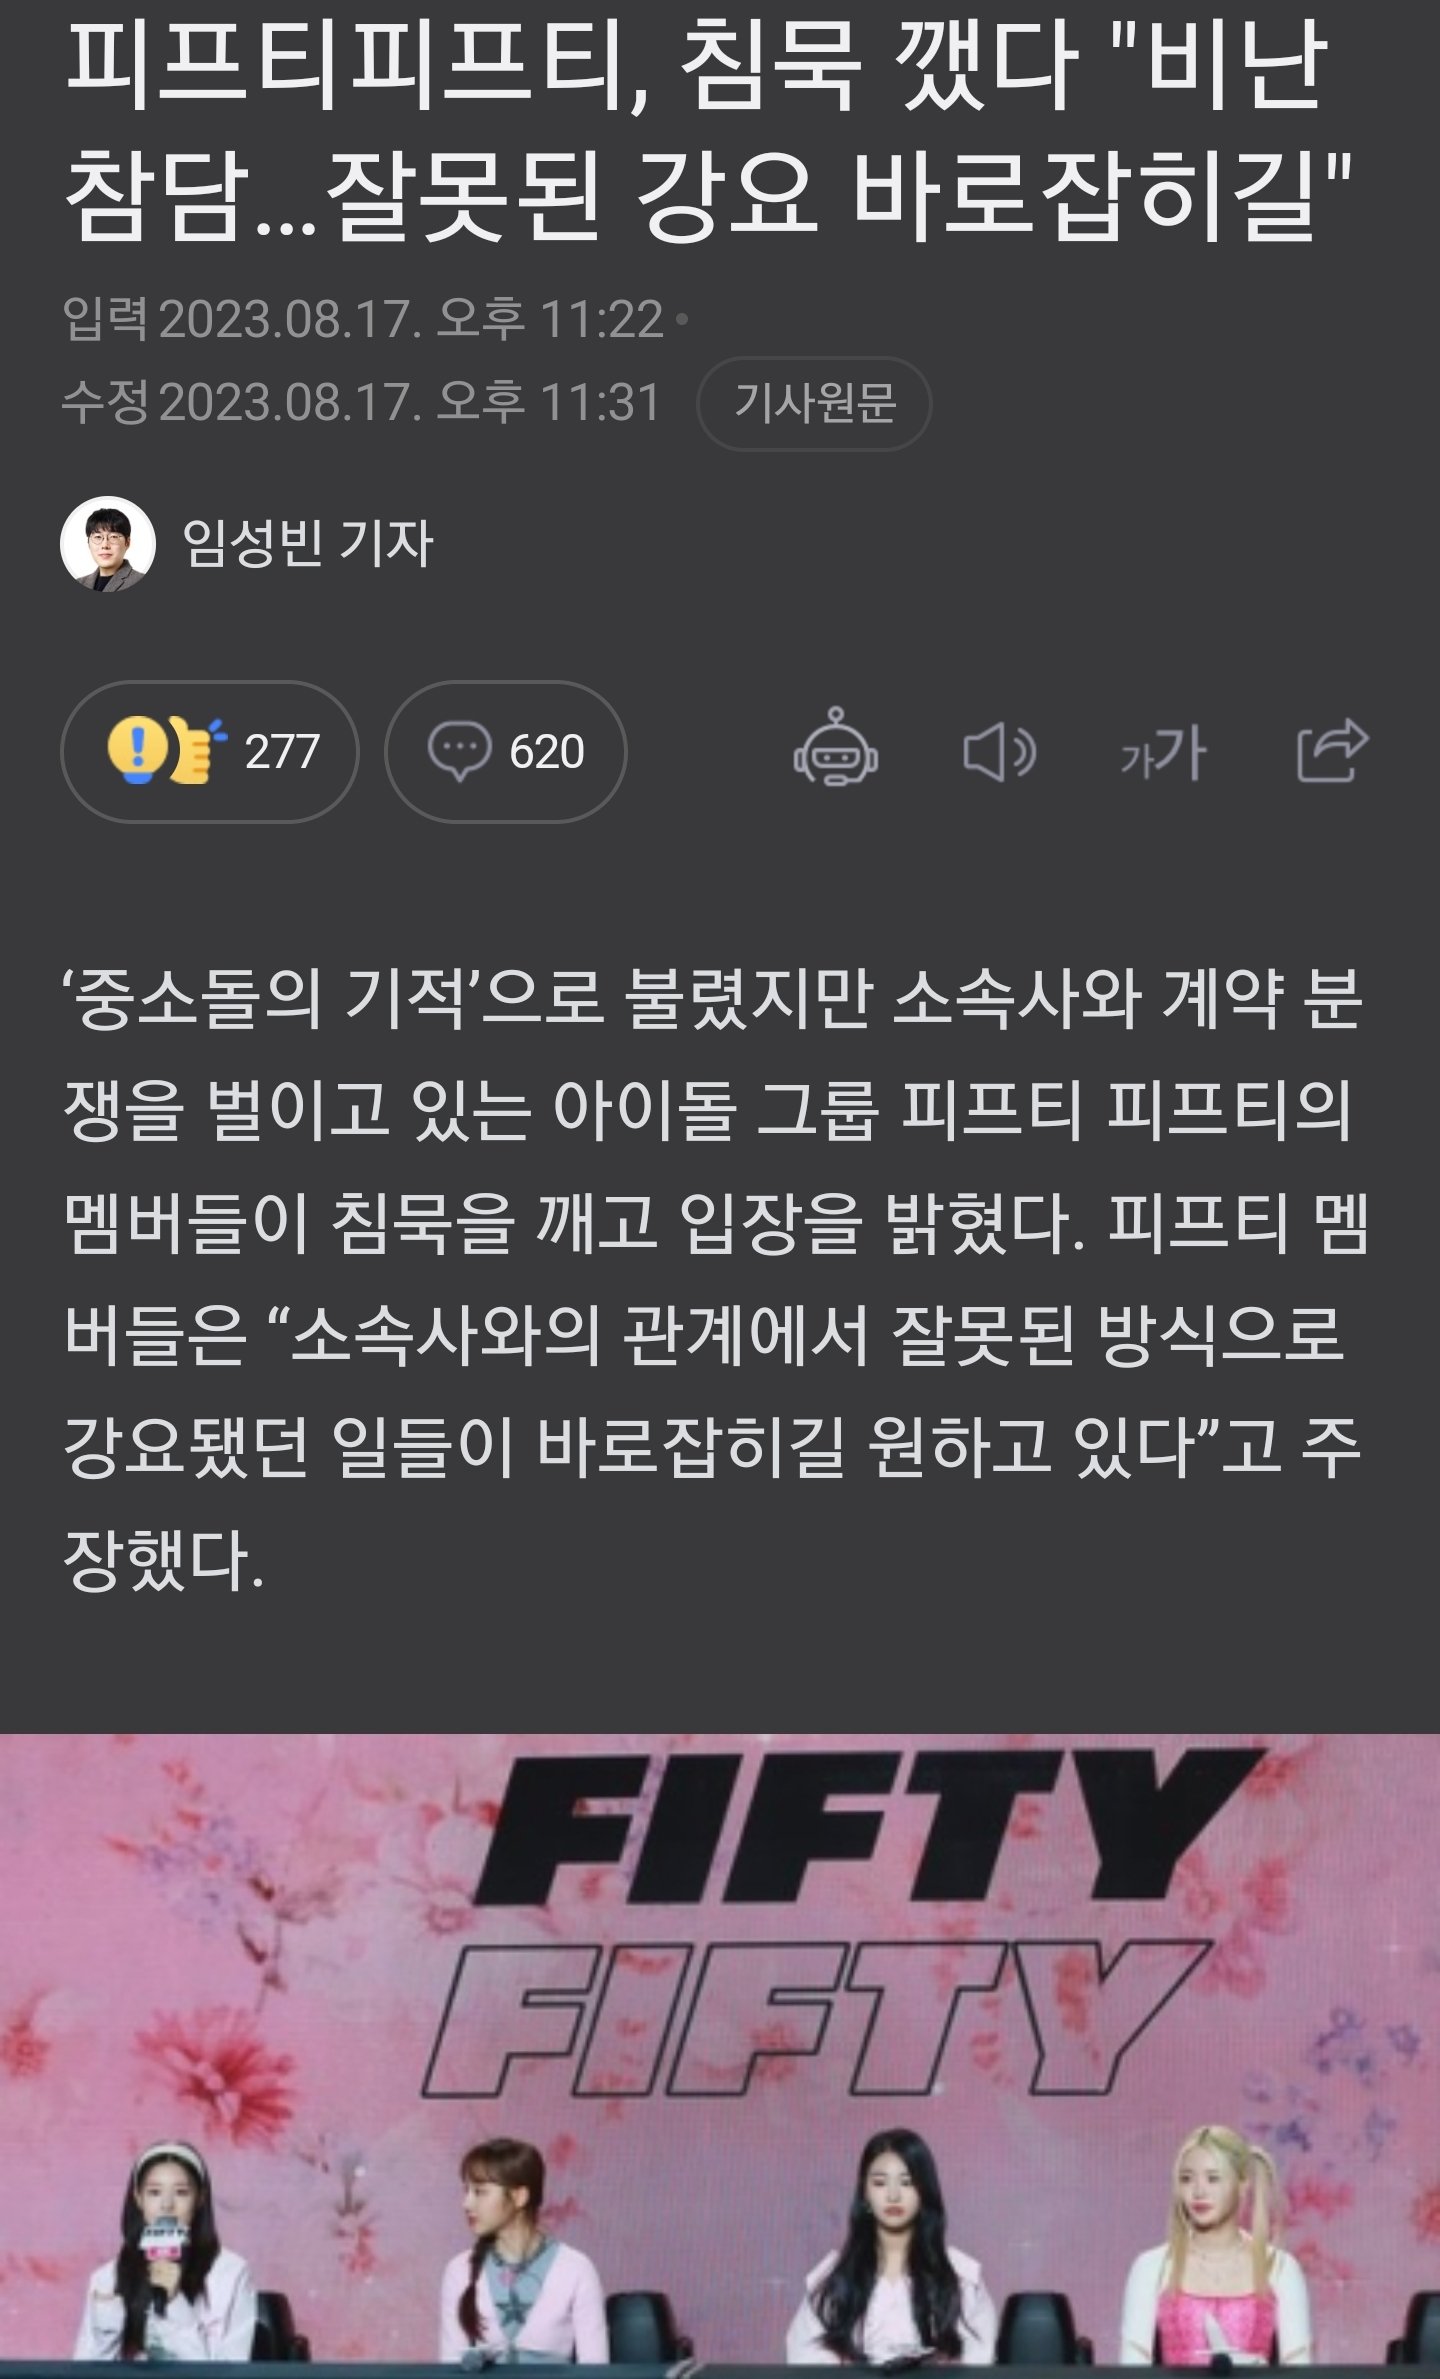The image size is (1440, 2379).
Task: Play article audio with speaker icon
Action: (x=999, y=752)
